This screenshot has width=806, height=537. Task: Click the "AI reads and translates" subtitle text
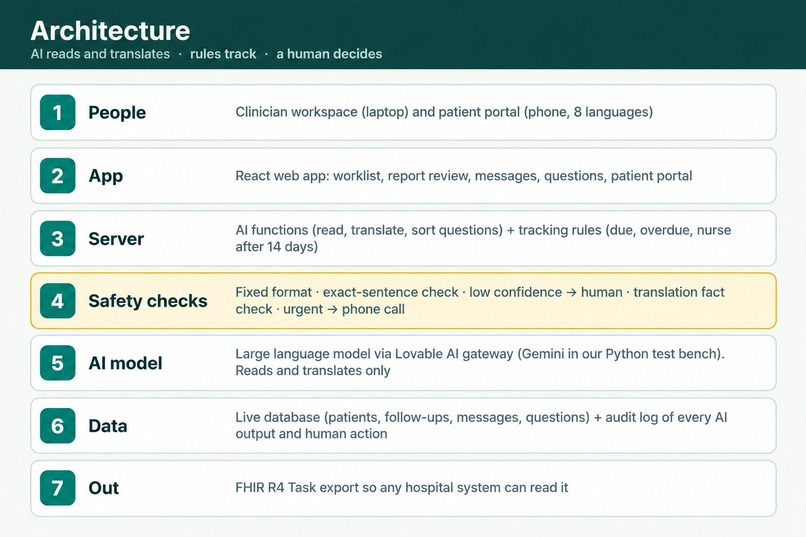click(x=100, y=54)
